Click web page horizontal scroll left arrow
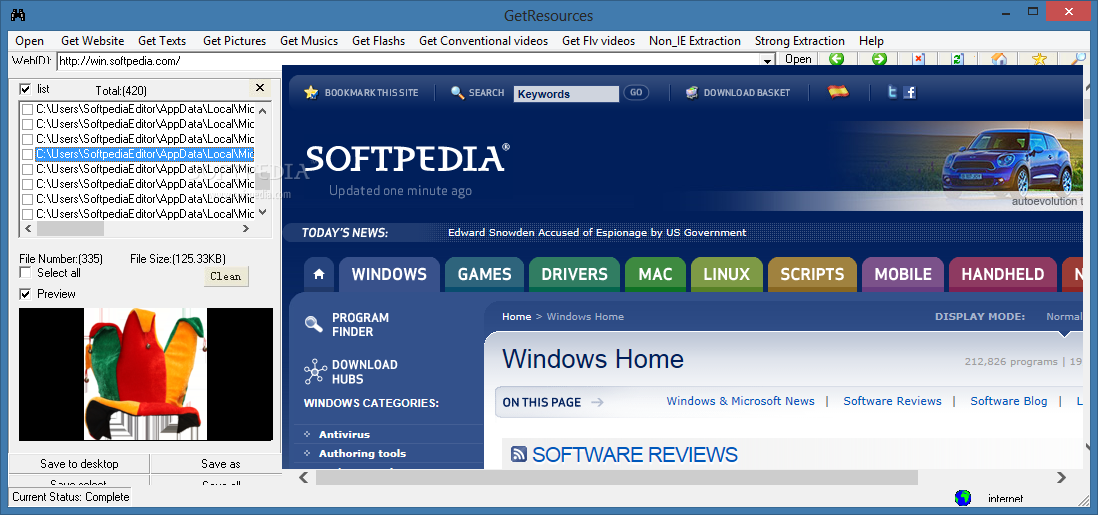 click(x=303, y=477)
